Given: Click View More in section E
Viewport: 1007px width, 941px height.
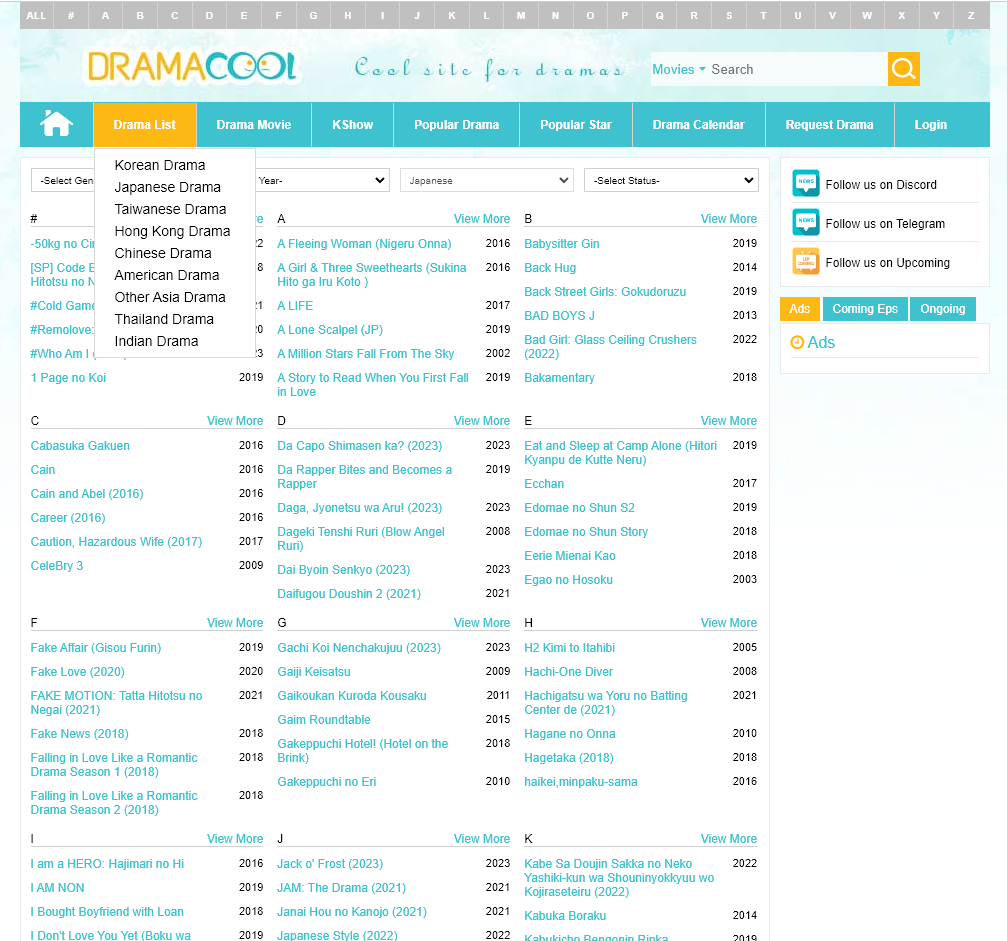Looking at the screenshot, I should 728,421.
